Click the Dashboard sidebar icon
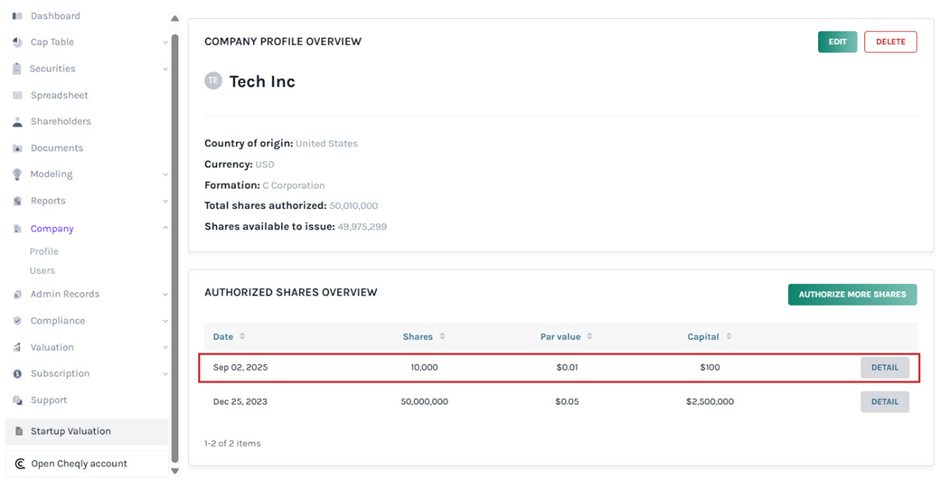This screenshot has width=940, height=480. click(17, 16)
